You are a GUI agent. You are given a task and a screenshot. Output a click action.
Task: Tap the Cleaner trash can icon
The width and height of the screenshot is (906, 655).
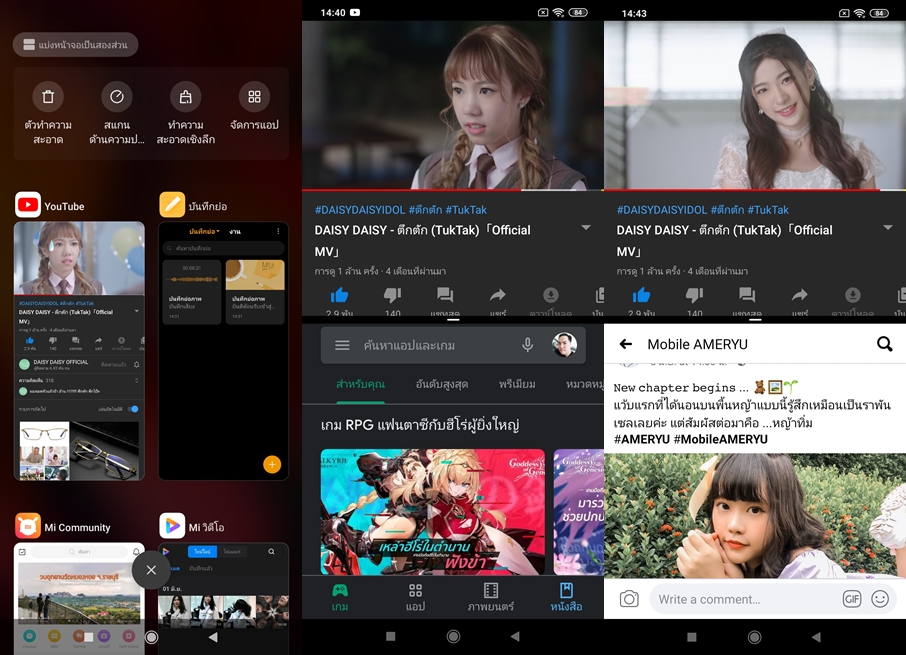[x=48, y=97]
